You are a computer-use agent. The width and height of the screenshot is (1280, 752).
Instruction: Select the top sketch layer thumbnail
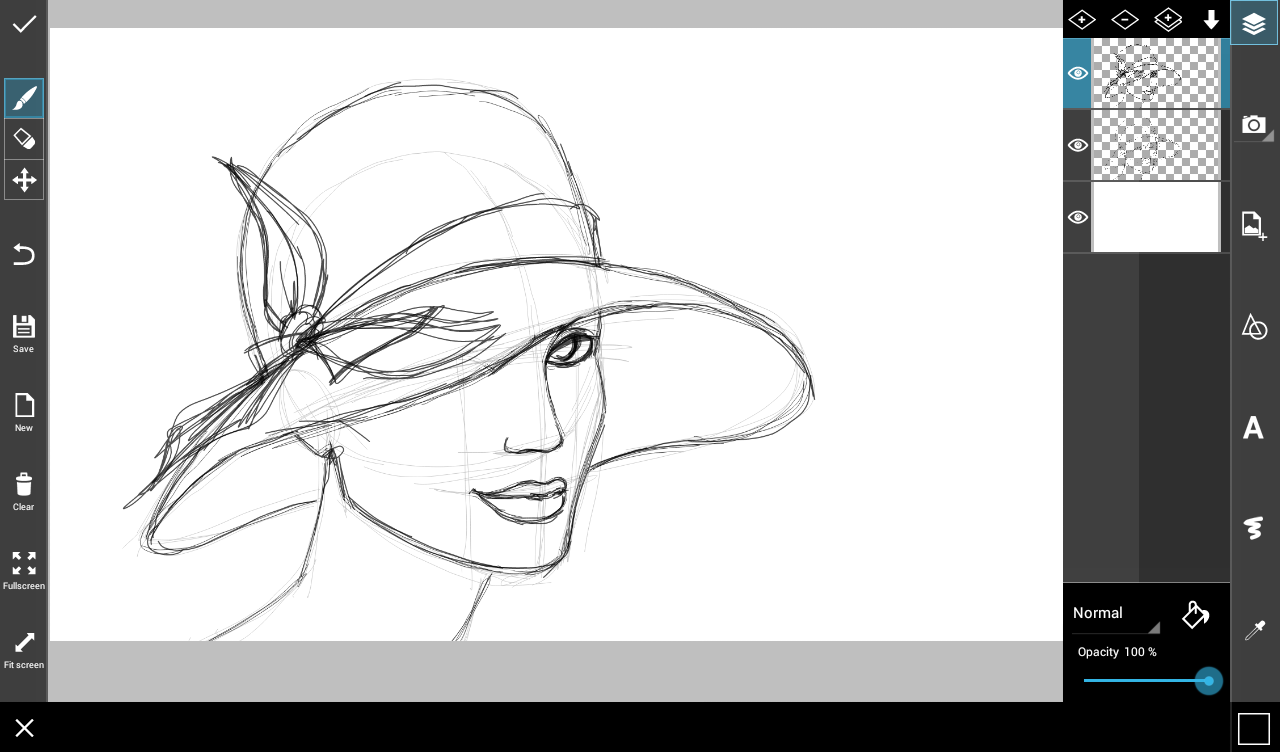coord(1156,73)
